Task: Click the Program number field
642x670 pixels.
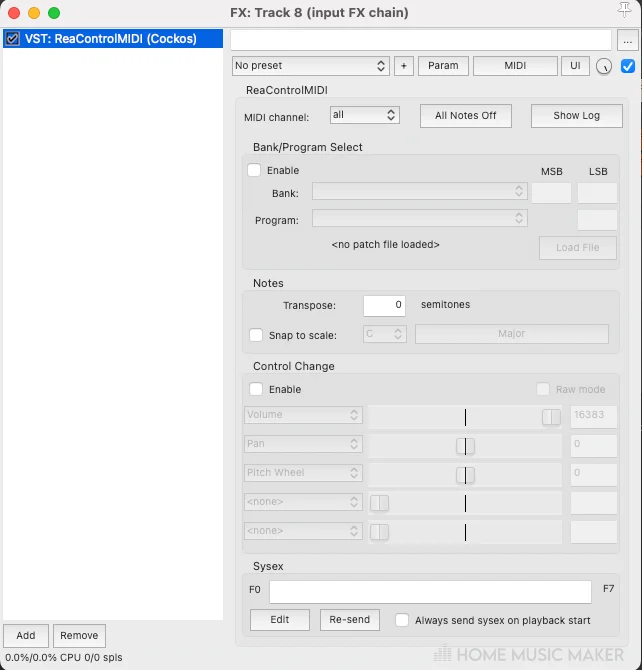Action: pyautogui.click(x=597, y=220)
